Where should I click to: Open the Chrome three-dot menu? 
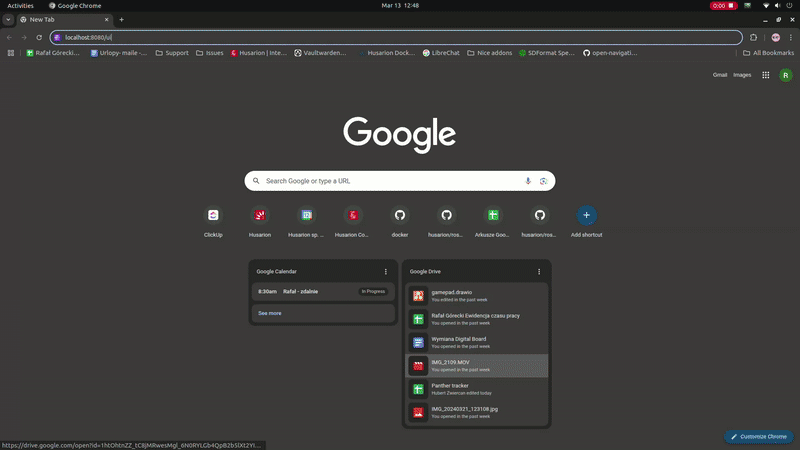click(x=791, y=37)
